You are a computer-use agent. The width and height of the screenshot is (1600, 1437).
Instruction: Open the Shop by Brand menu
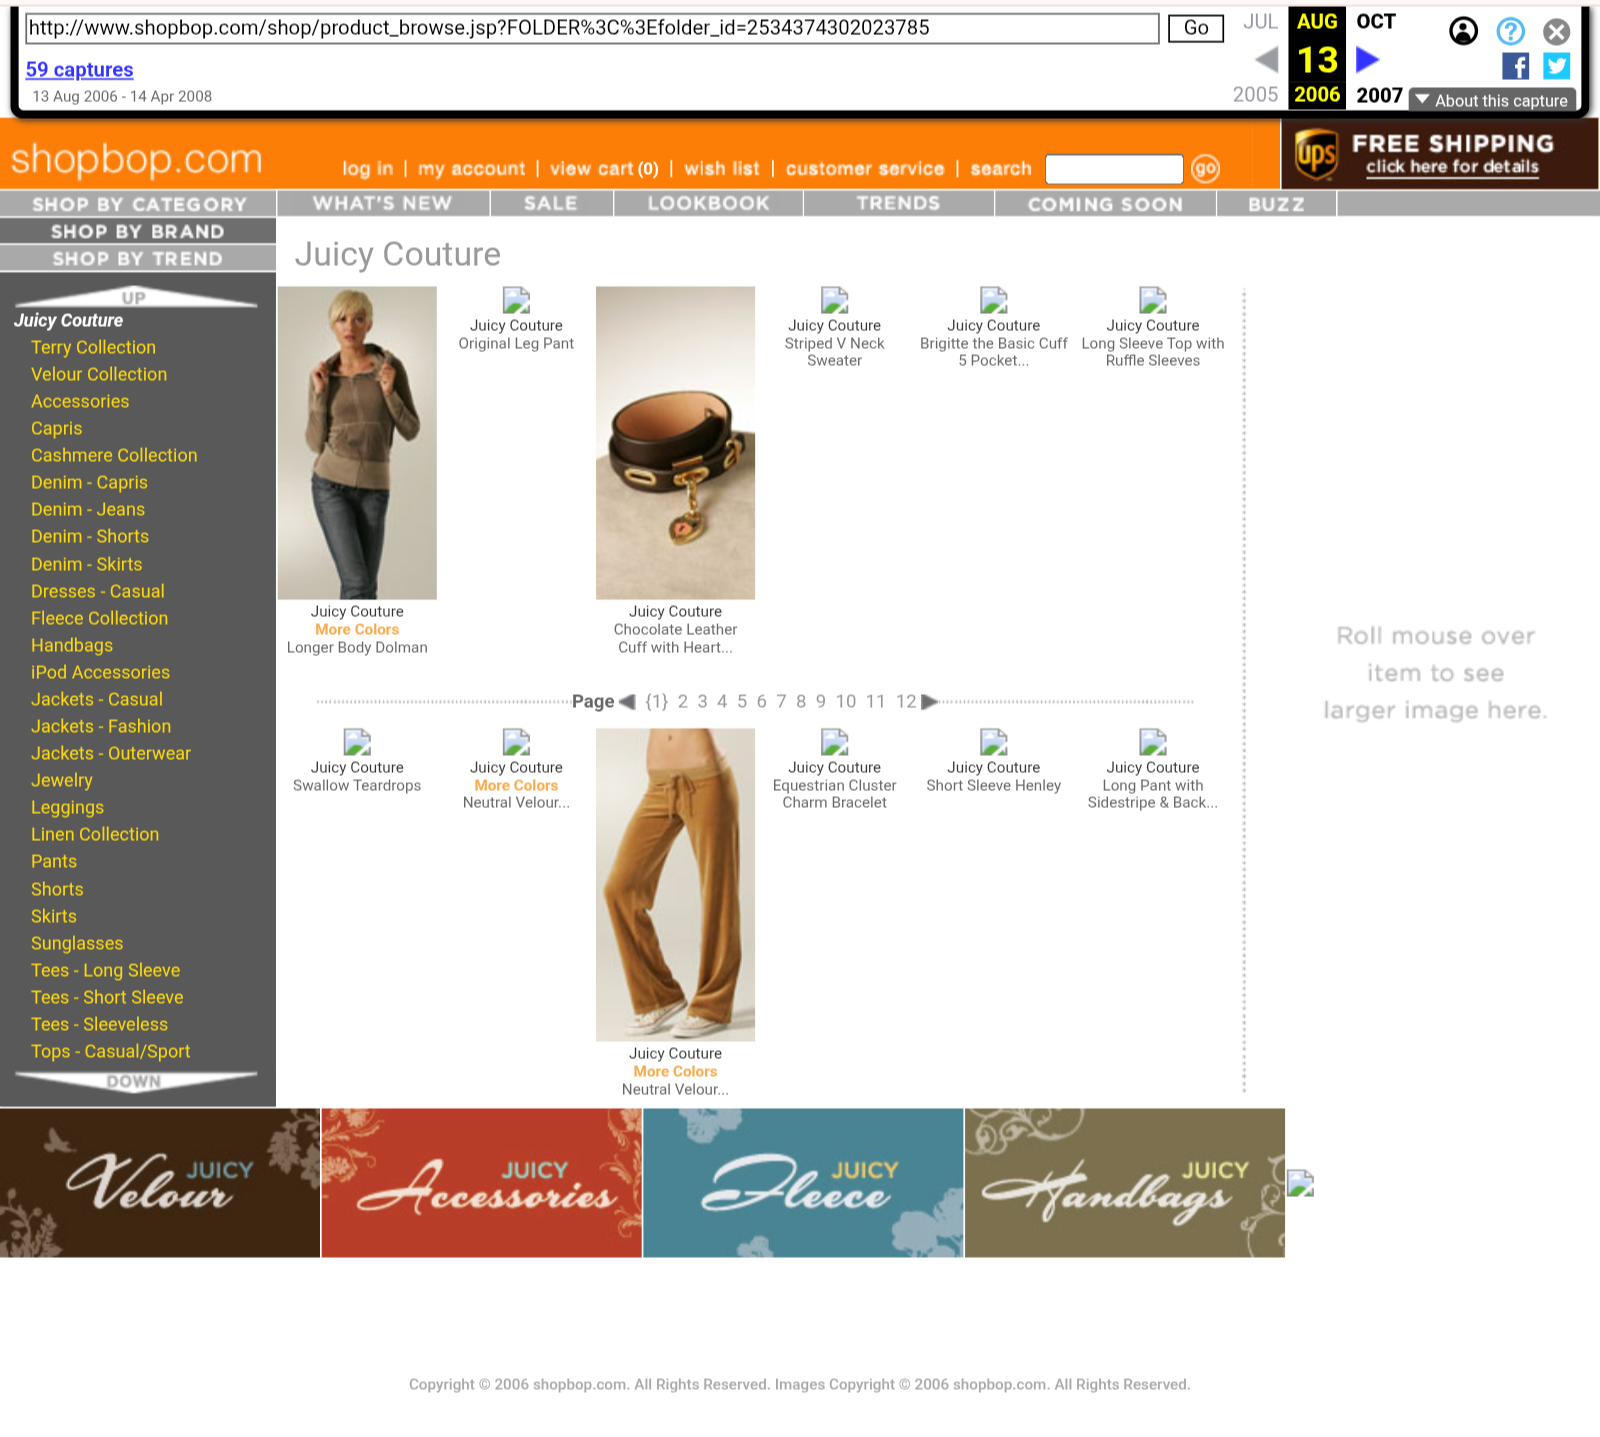click(138, 231)
